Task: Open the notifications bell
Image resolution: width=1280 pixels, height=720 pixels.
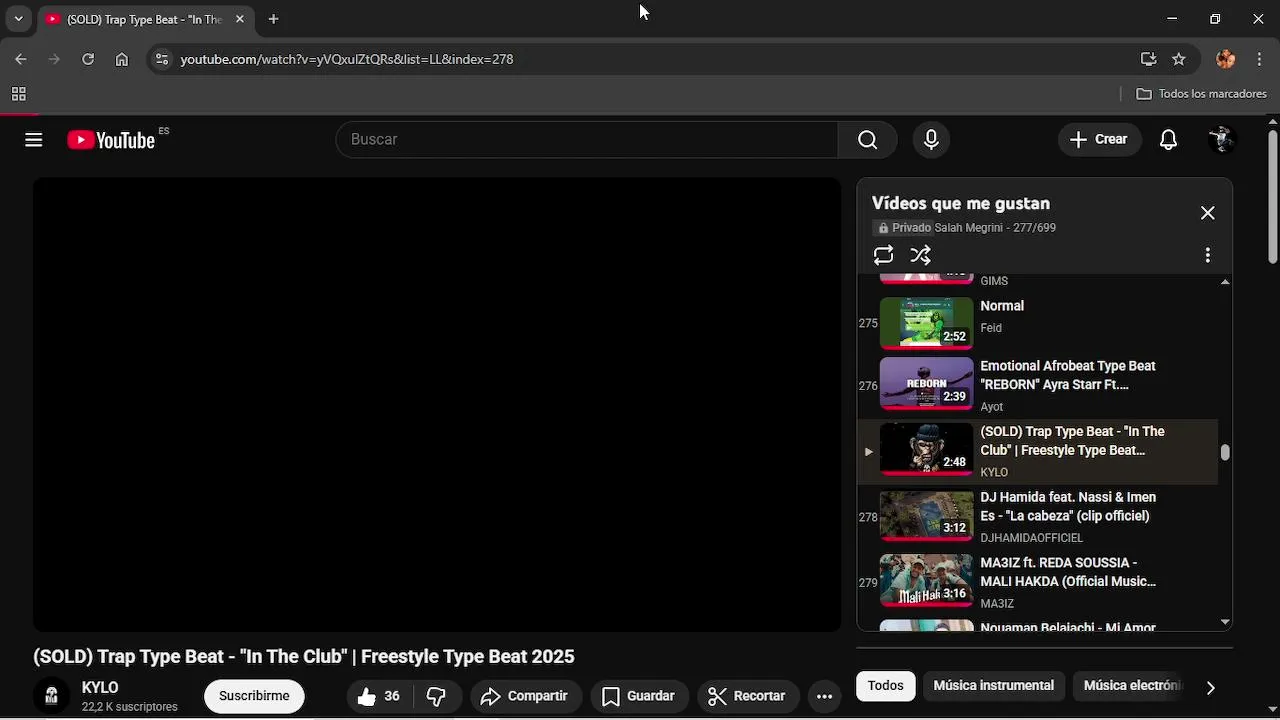Action: click(x=1168, y=140)
